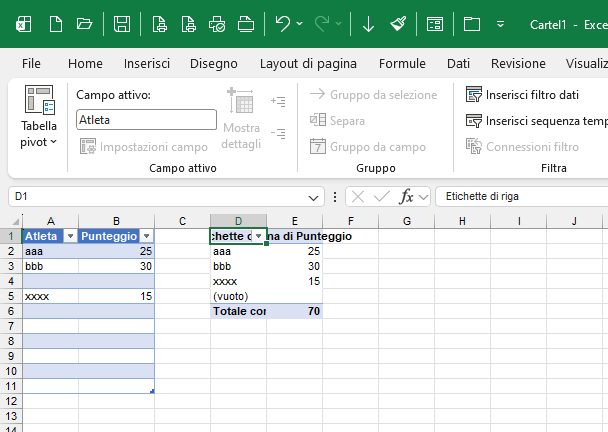Click the quick print printer icon
The width and height of the screenshot is (608, 432).
(246, 24)
